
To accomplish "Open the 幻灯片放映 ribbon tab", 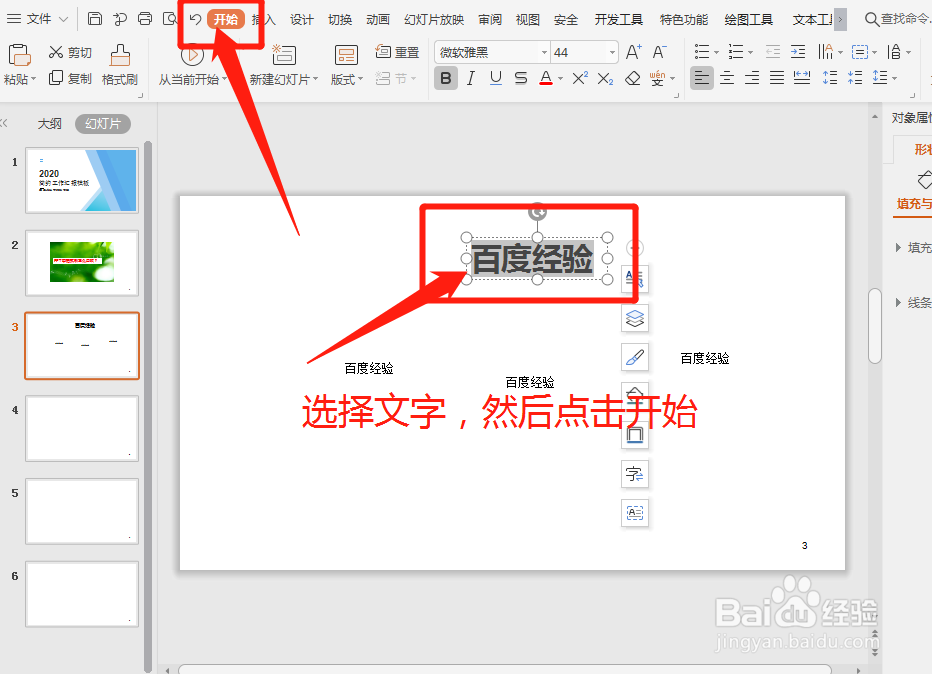I will tap(434, 20).
